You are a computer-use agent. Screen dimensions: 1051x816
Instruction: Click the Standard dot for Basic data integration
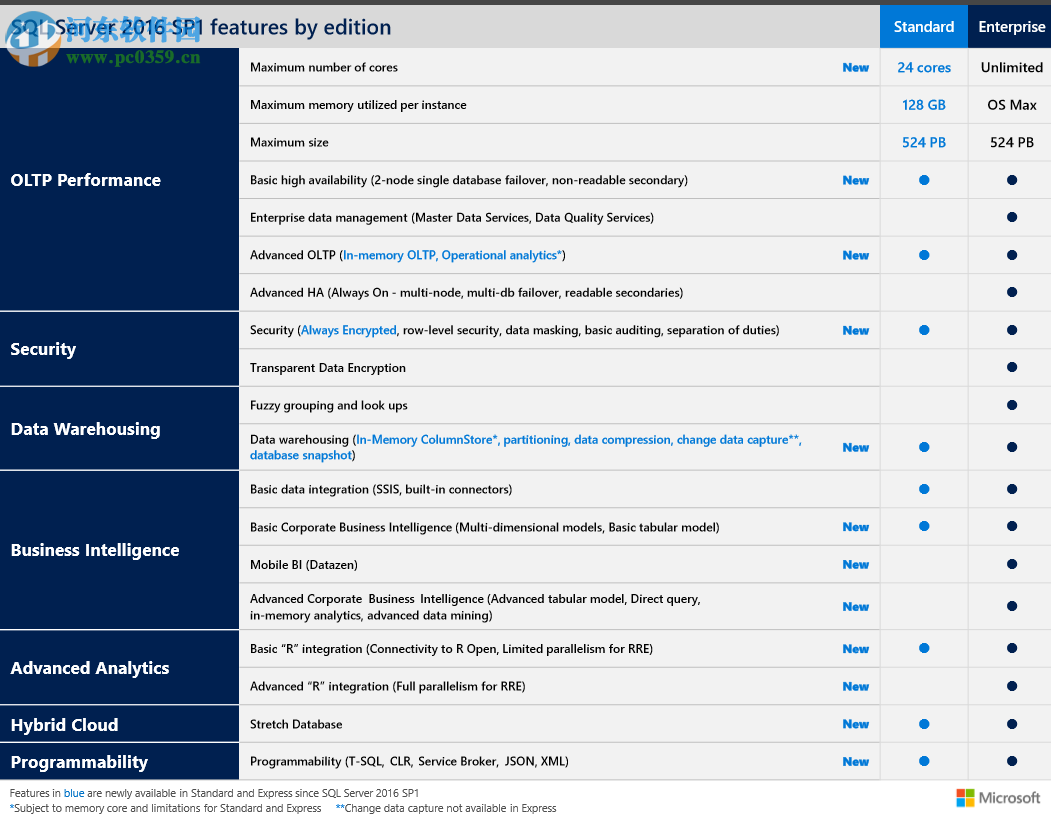(x=924, y=489)
